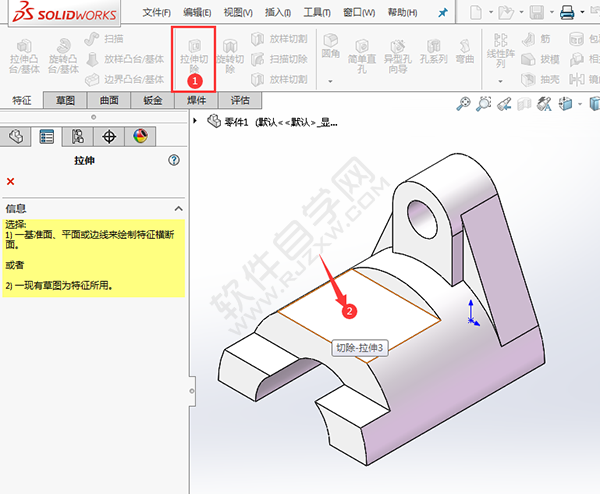Select 边界凸台/基体 boundary boss tool

coord(125,79)
